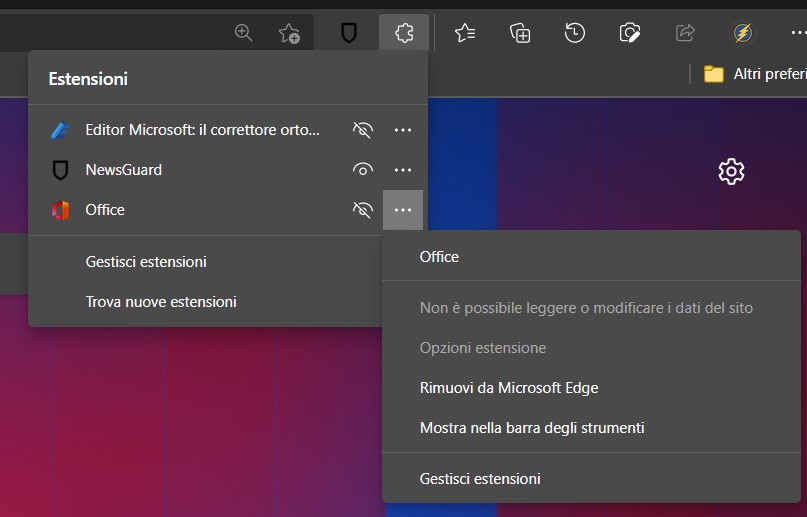Hide NewsGuard from the toolbar
Viewport: 807px width, 517px height.
tap(362, 170)
